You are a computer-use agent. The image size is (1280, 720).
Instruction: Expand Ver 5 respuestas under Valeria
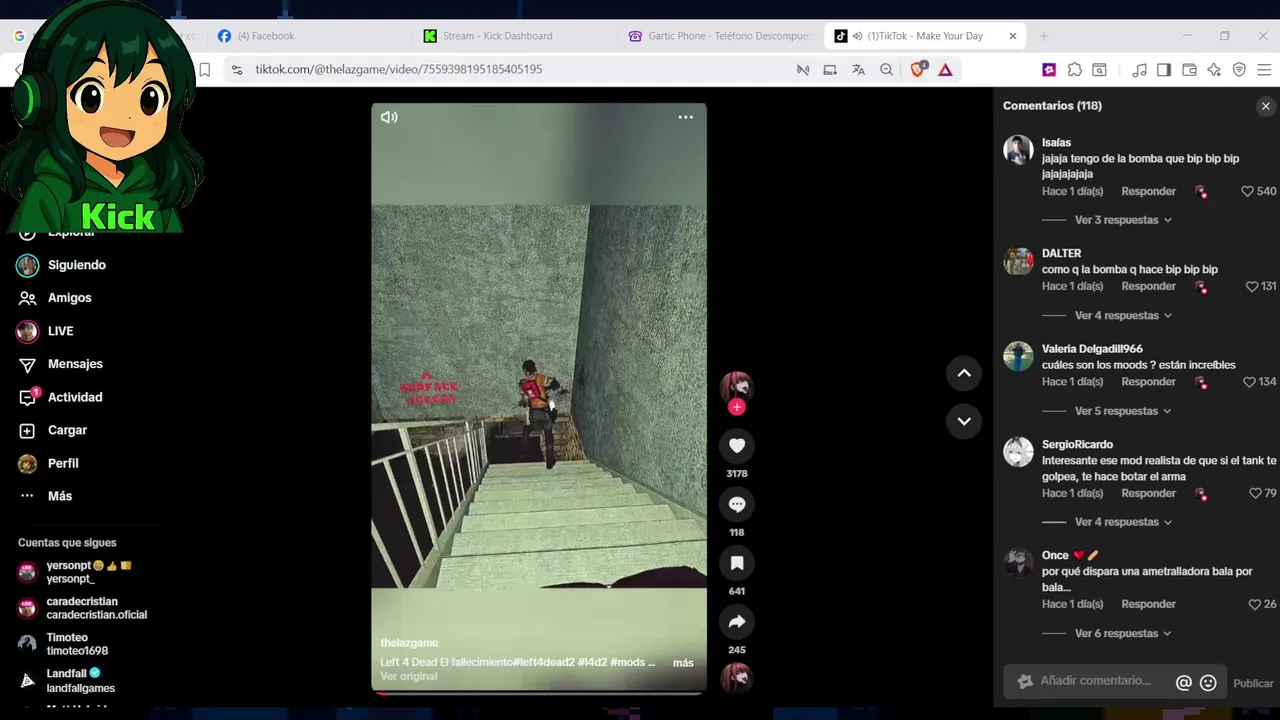(x=1123, y=411)
